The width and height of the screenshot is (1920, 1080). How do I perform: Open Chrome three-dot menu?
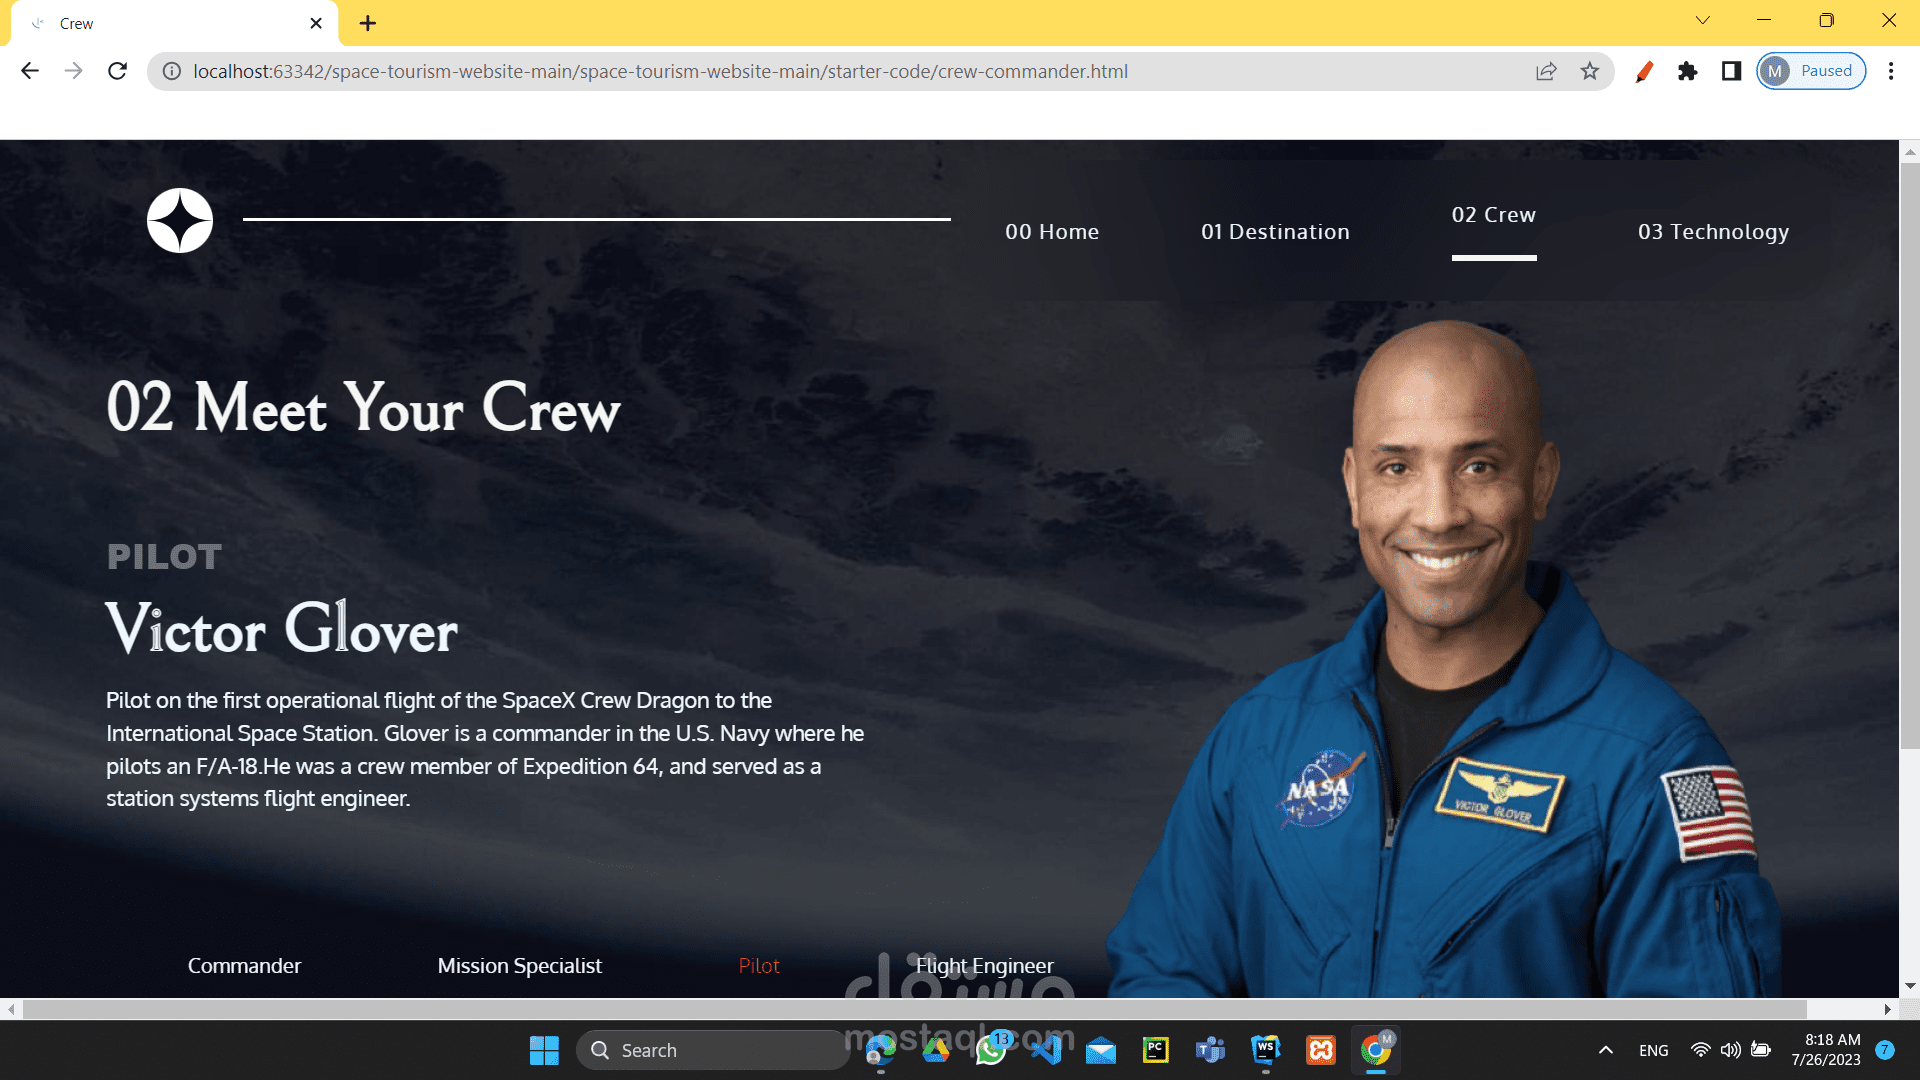pyautogui.click(x=1890, y=71)
